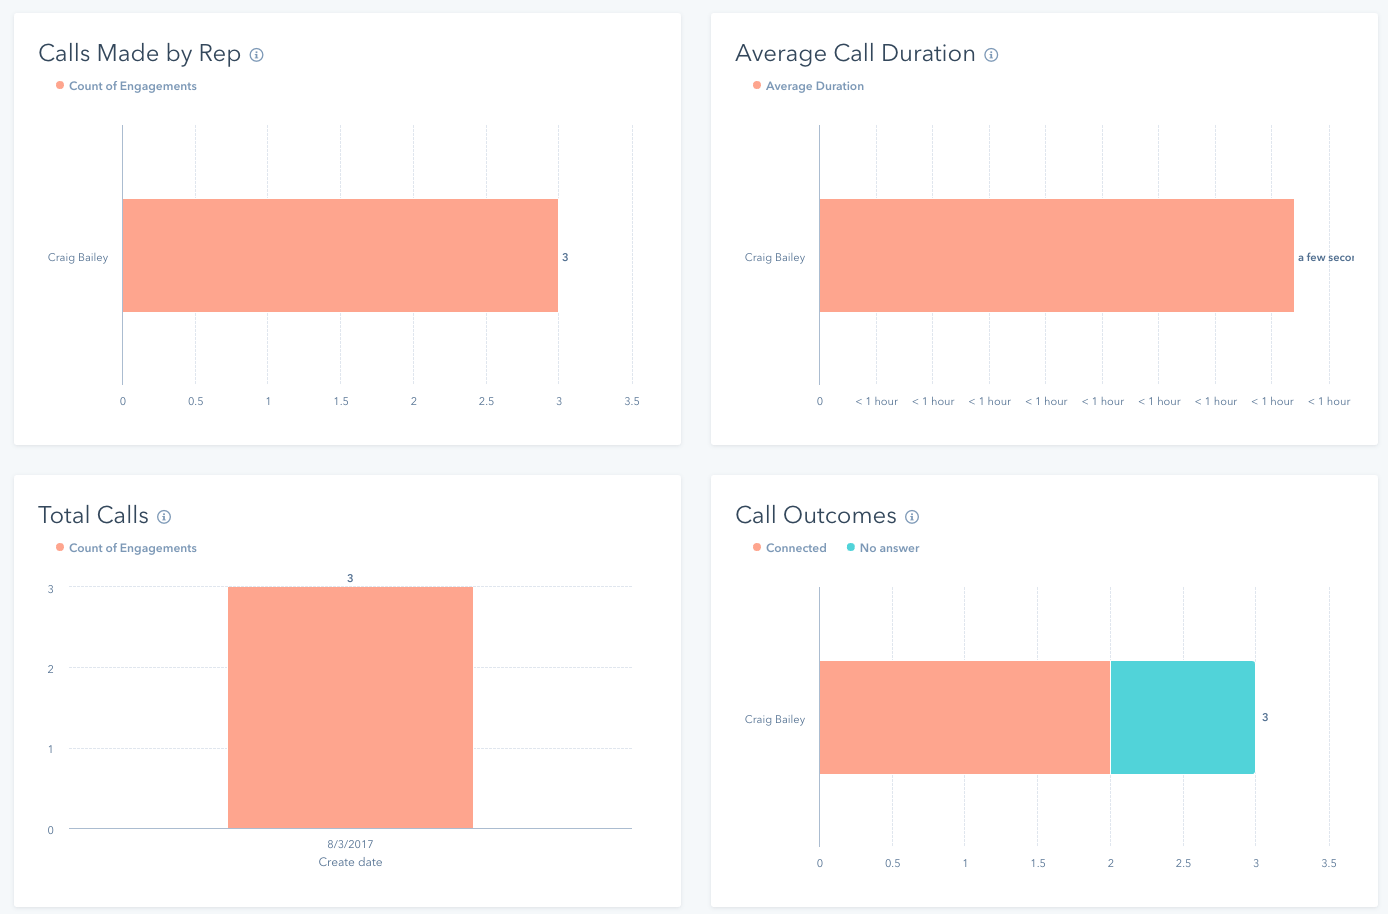Open the info tooltip for Call Outcomes

(911, 517)
